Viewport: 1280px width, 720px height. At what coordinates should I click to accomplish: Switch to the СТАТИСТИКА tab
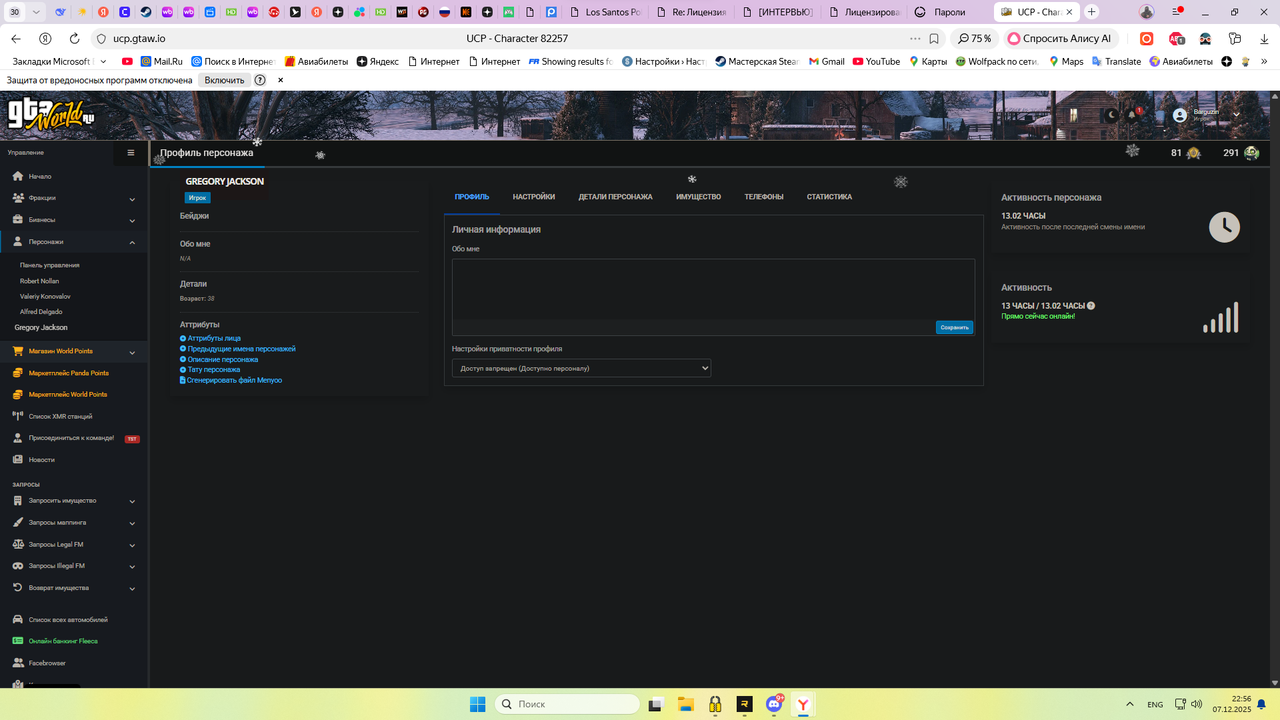click(829, 197)
